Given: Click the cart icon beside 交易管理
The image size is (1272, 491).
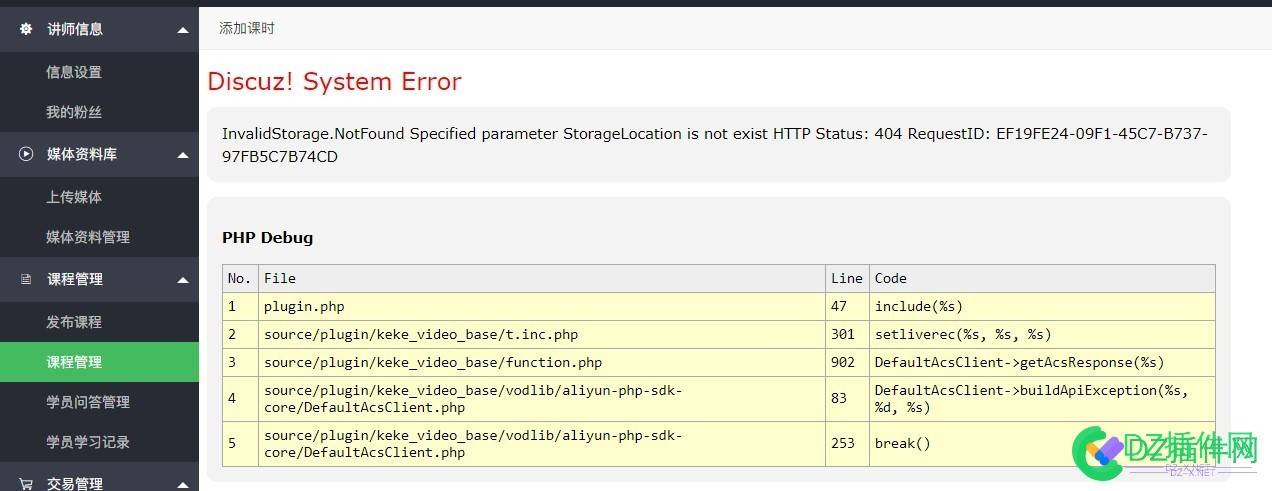Looking at the screenshot, I should (x=26, y=483).
